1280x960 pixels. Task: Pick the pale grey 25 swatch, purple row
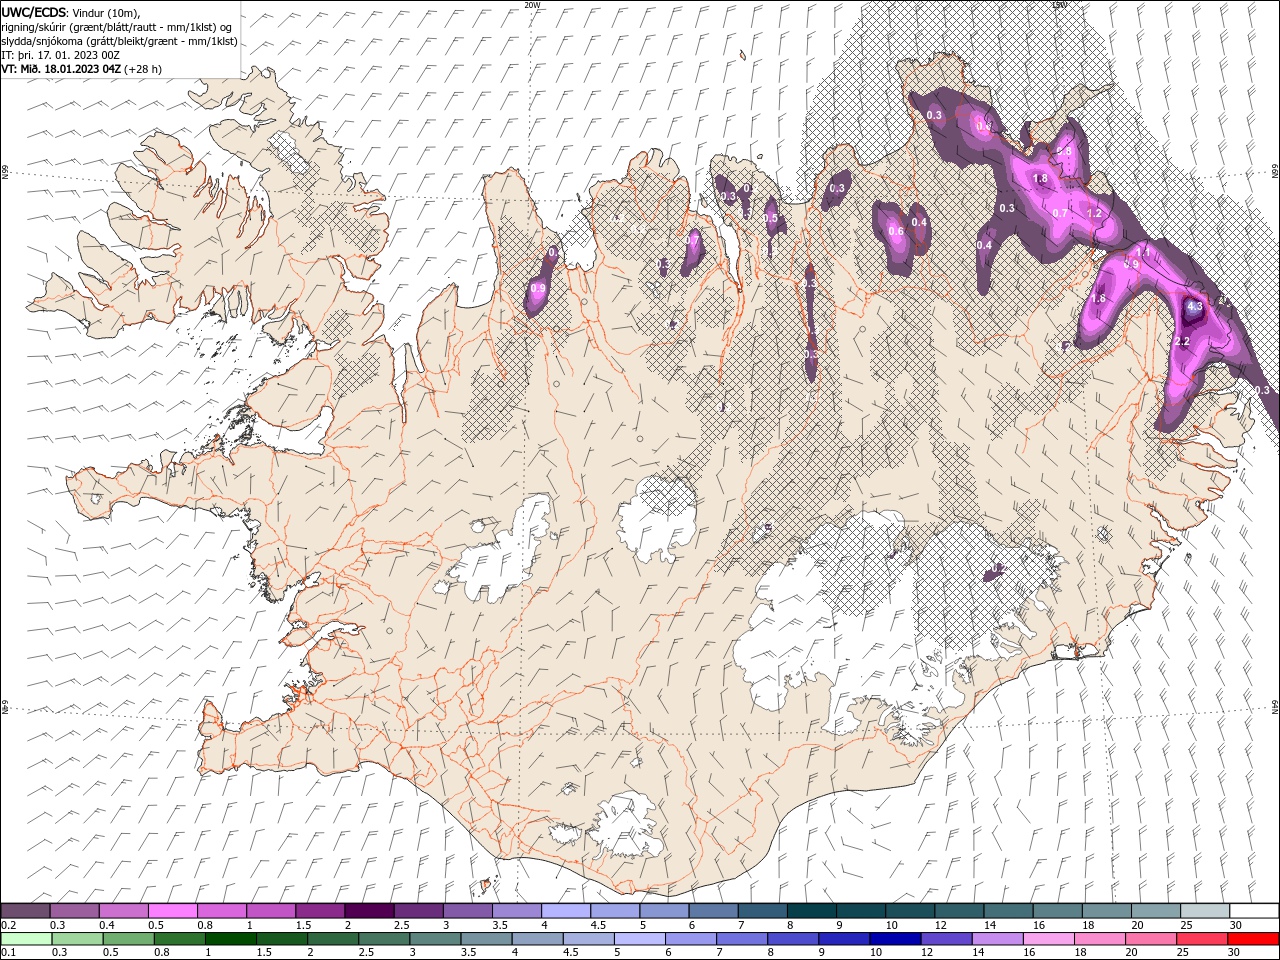[x=1204, y=911]
